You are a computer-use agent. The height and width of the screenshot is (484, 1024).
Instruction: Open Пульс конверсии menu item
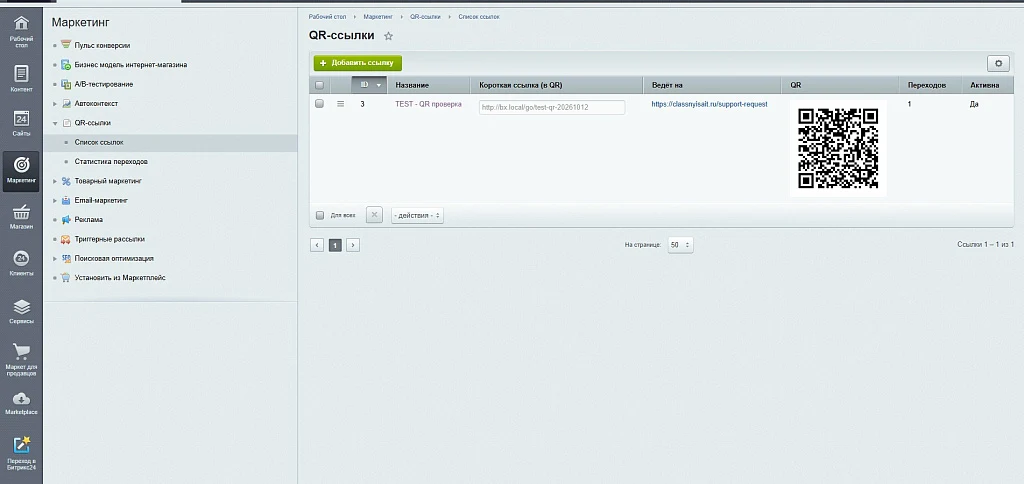103,45
